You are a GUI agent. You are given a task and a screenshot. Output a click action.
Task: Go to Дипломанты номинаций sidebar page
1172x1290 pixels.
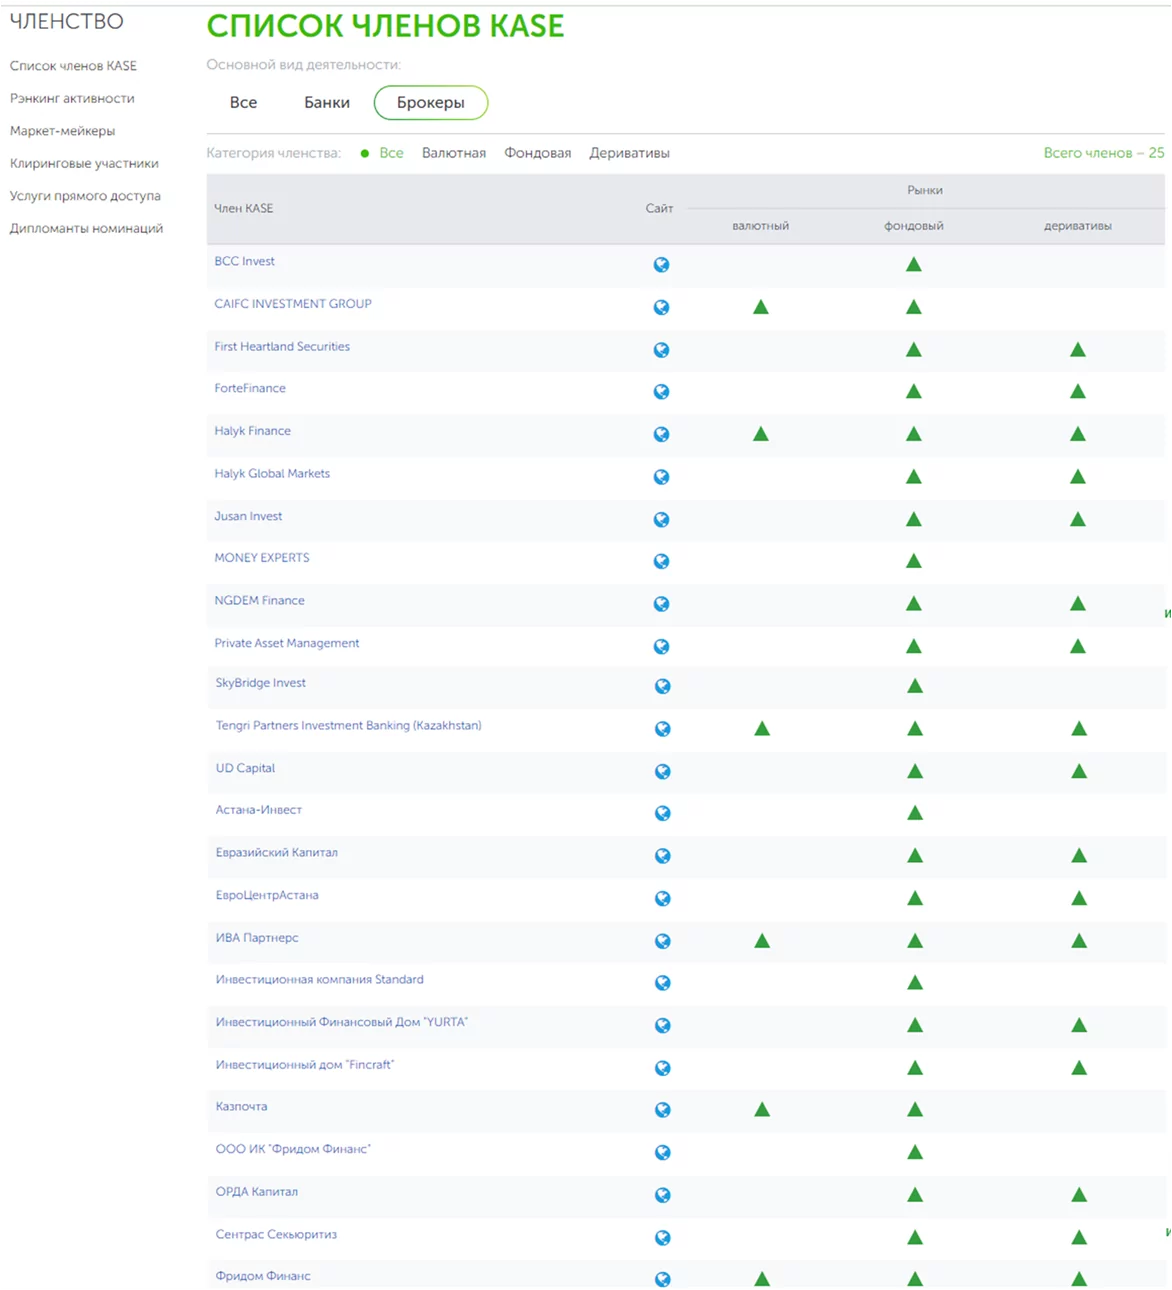[x=86, y=228]
